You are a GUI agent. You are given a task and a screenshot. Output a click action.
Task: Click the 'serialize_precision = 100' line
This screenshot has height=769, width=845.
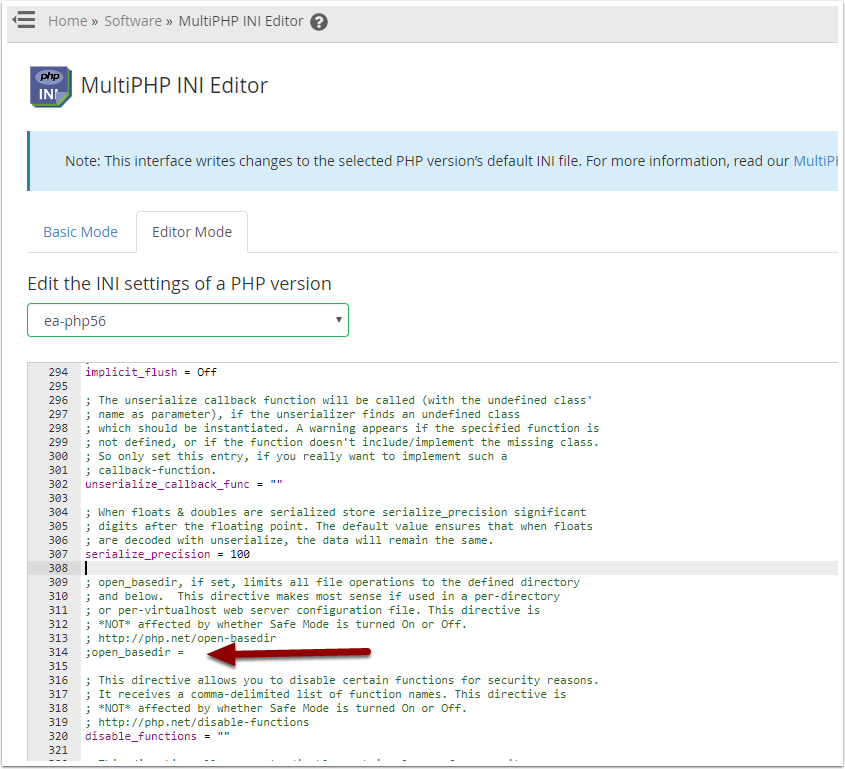coord(167,555)
